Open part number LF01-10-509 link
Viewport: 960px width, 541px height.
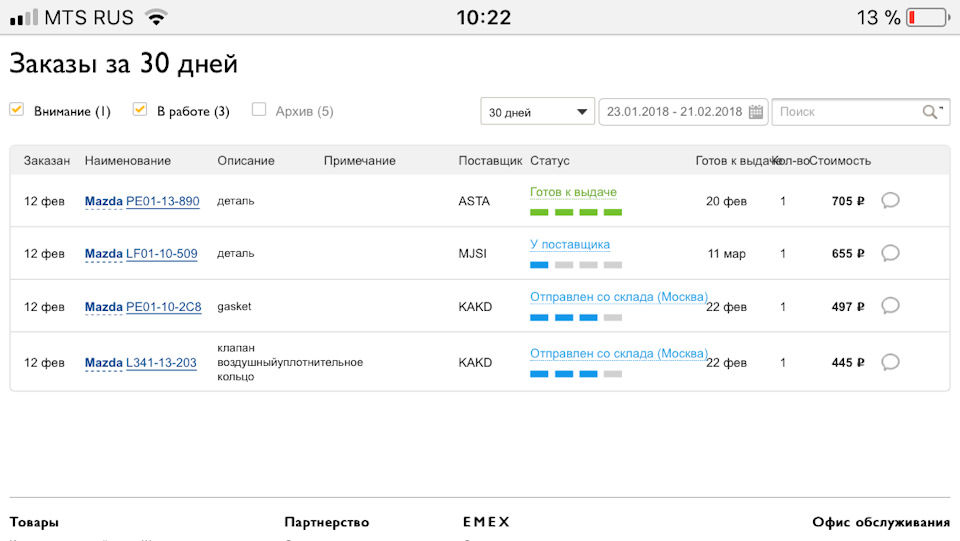(162, 254)
